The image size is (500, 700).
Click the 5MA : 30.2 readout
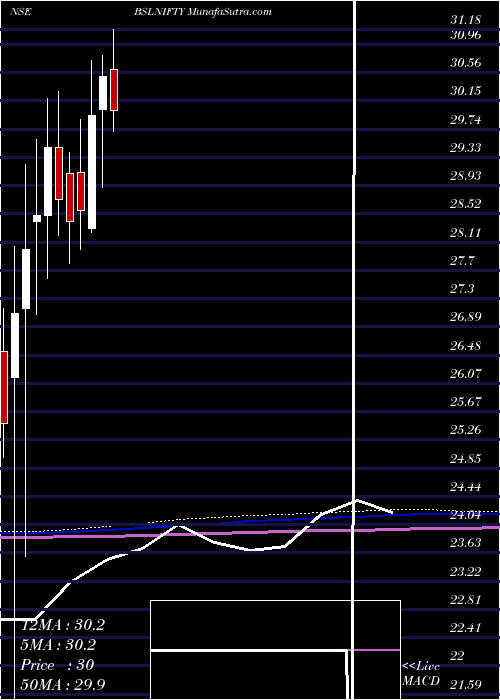[x=59, y=645]
